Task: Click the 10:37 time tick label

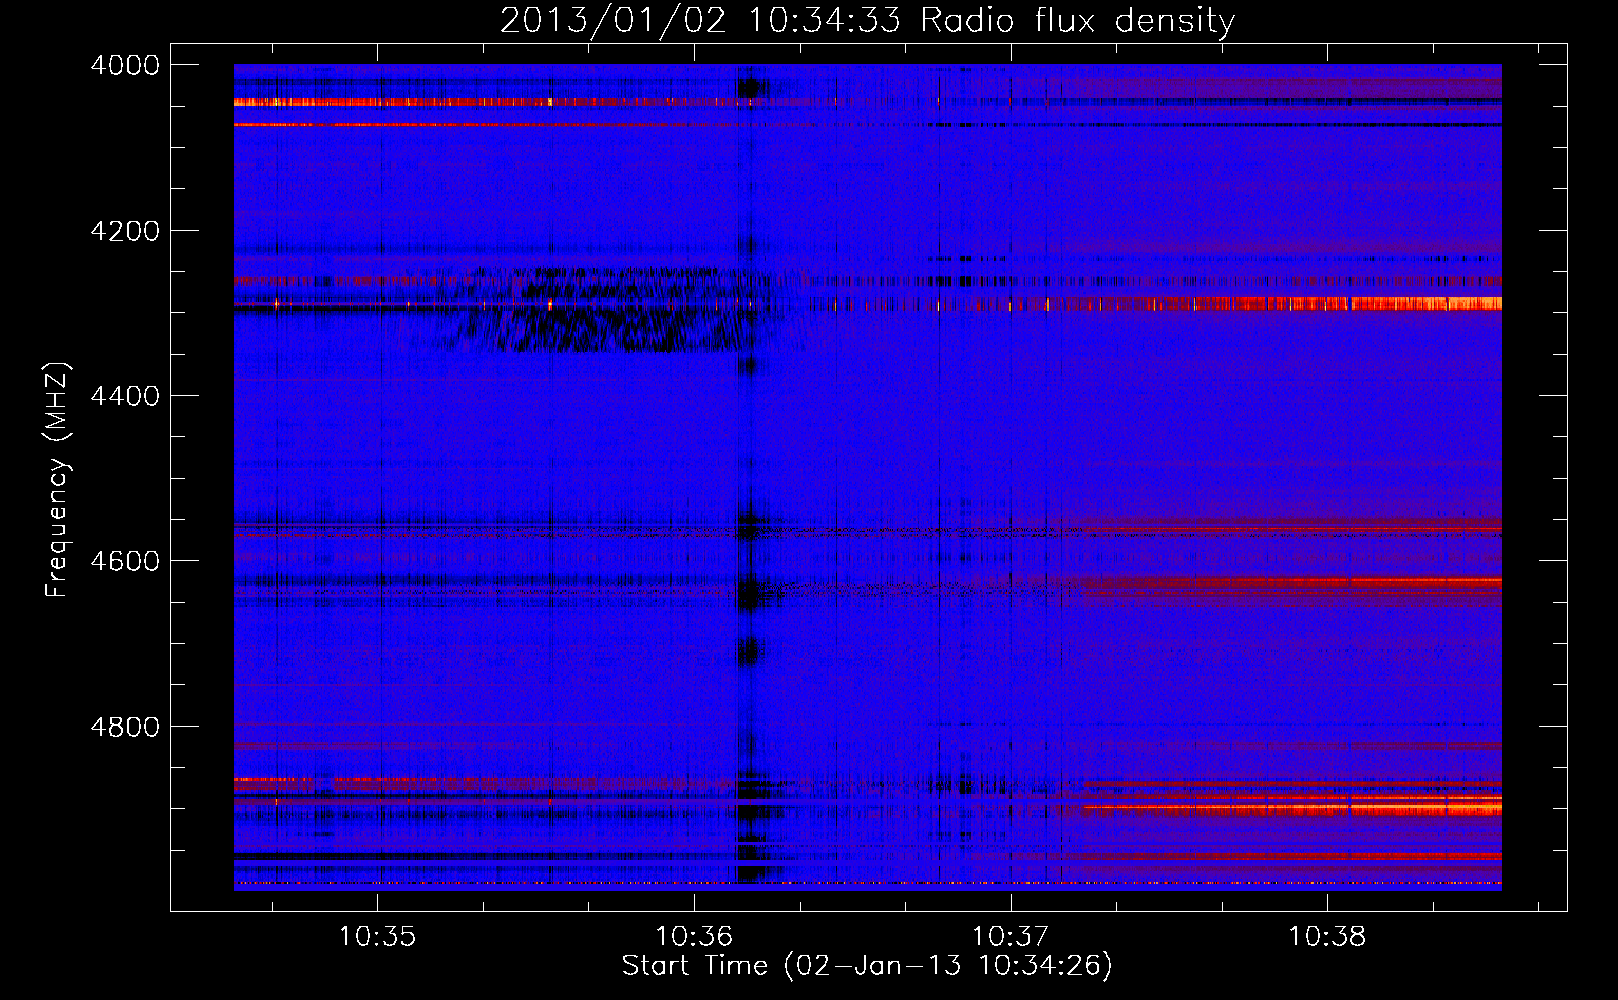Action: point(1011,937)
